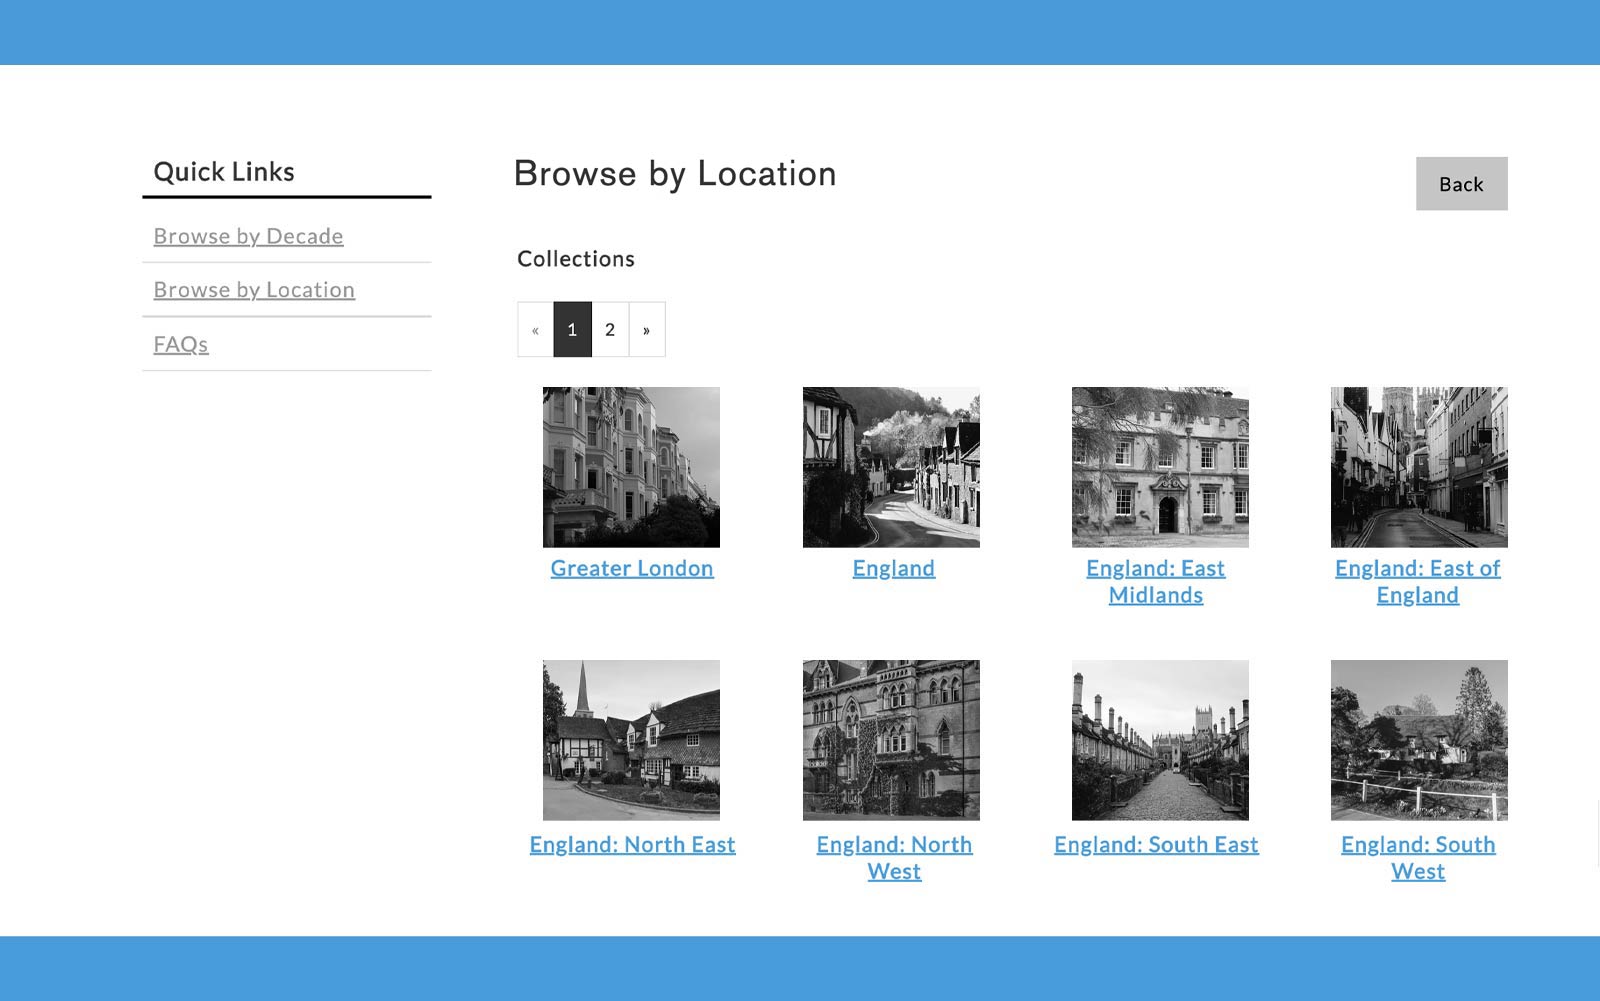
Task: Select page 1 in pagination
Action: click(572, 330)
